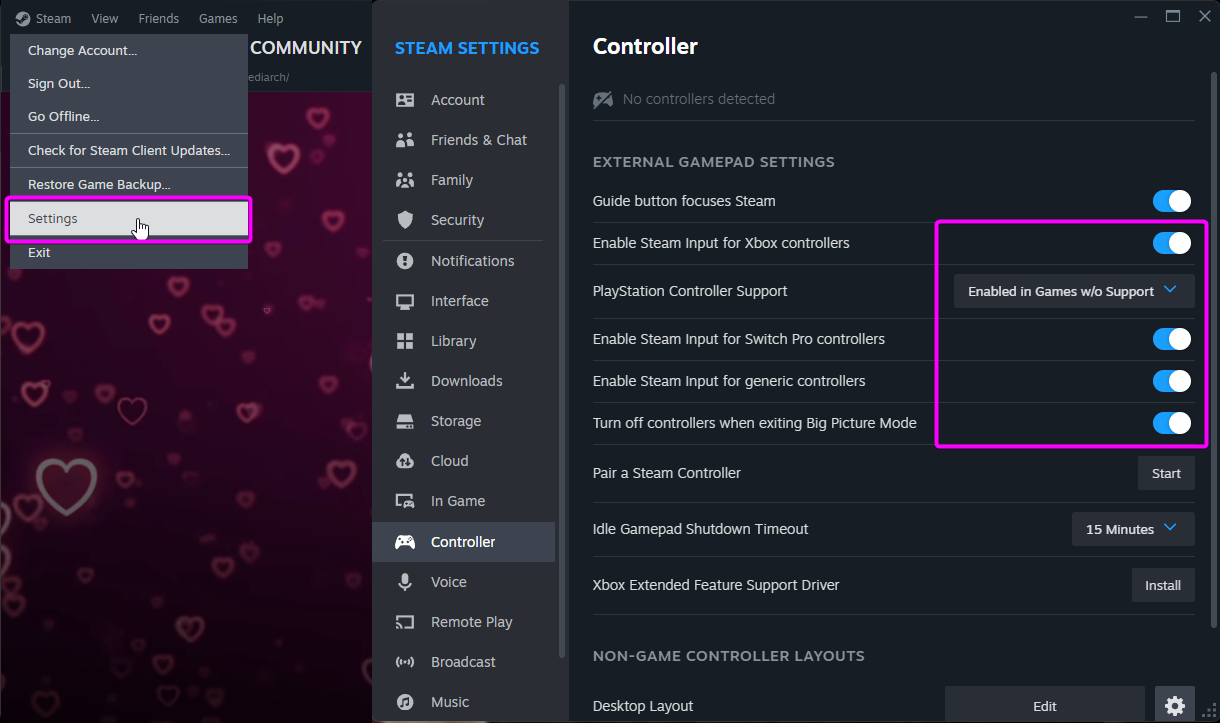Open PlayStation Controller Support dropdown
Viewport: 1220px width, 723px height.
coord(1074,291)
